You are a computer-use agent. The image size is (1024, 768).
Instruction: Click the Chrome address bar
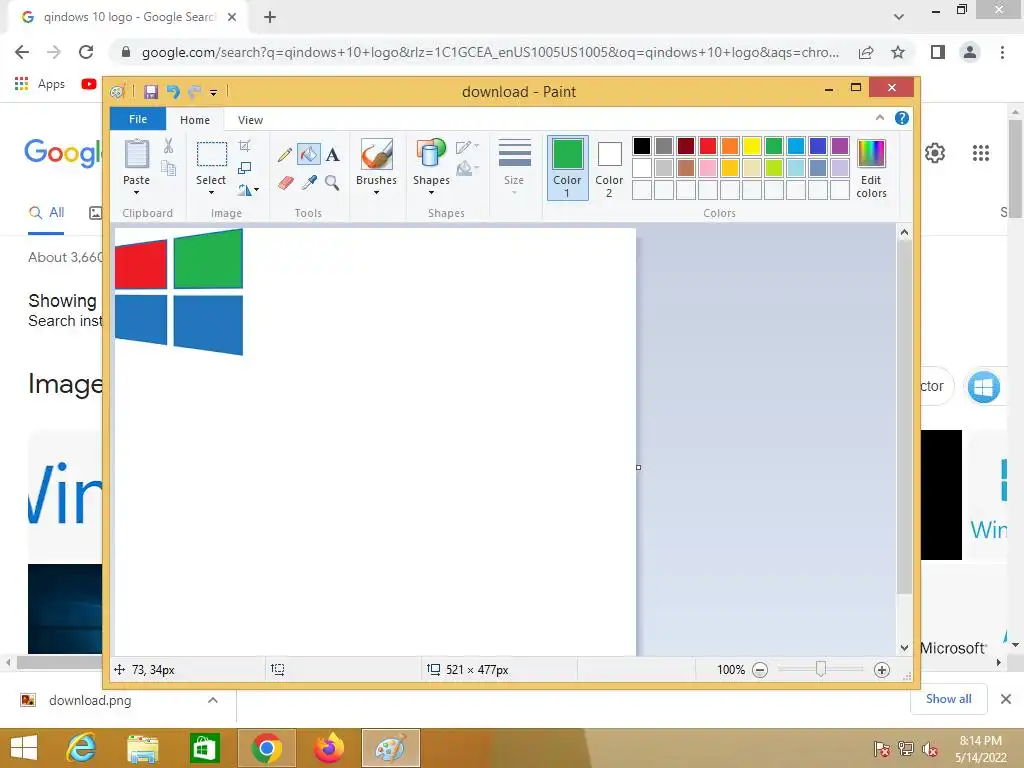[490, 52]
